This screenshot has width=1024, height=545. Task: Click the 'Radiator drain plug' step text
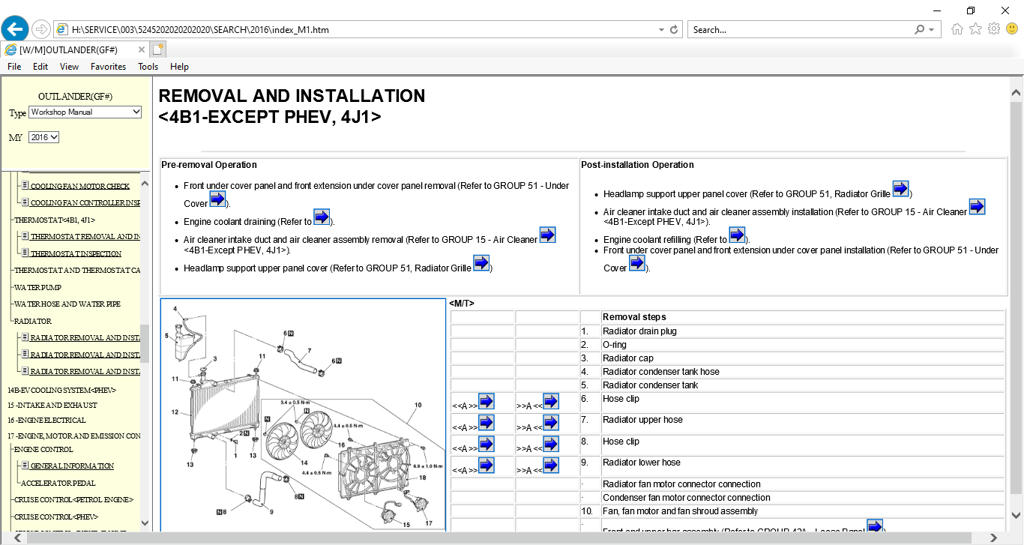point(639,331)
